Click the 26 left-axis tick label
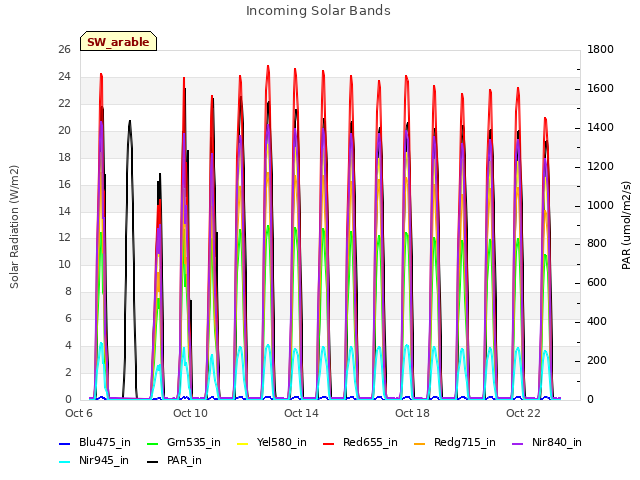Viewport: 640px width, 480px height. pyautogui.click(x=64, y=49)
